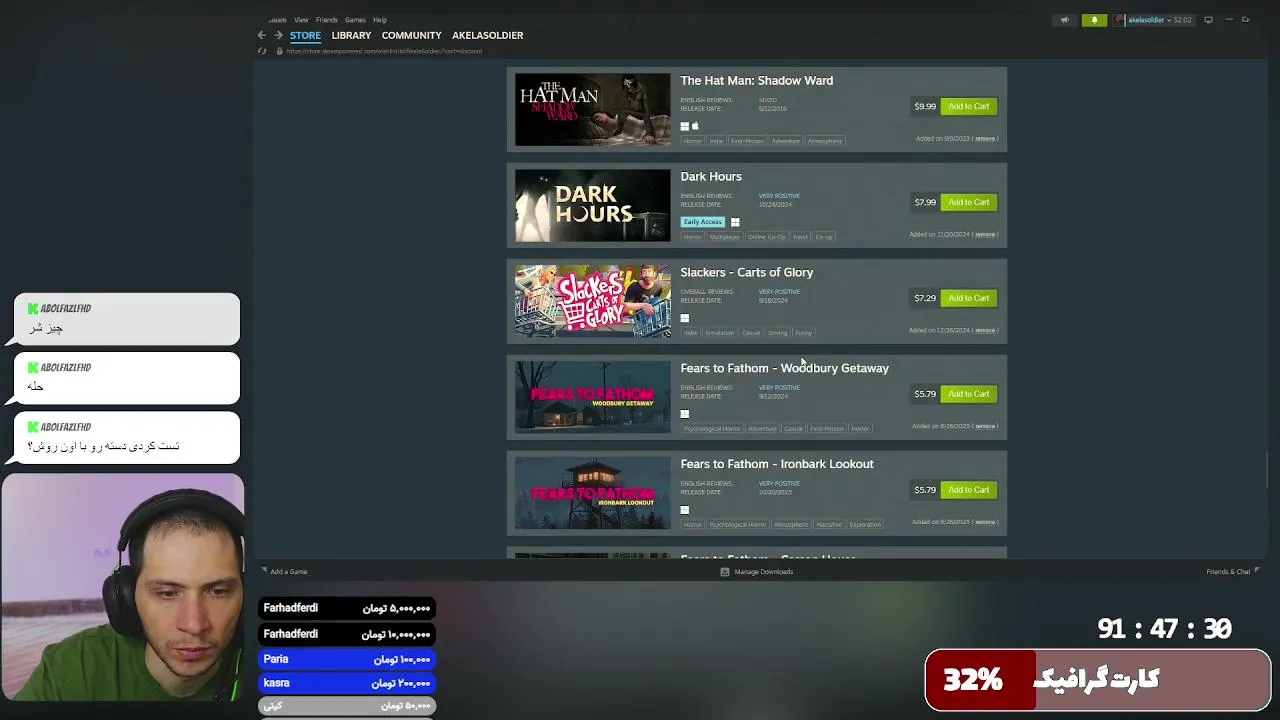This screenshot has height=720, width=1280.
Task: Open the Dark Hours title link
Action: point(711,177)
